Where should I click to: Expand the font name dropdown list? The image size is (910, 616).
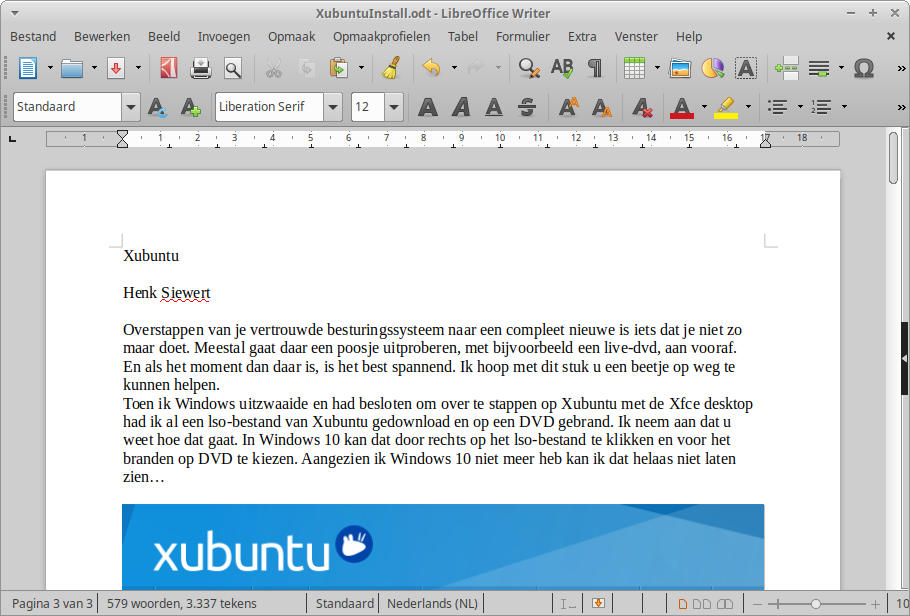[x=333, y=107]
